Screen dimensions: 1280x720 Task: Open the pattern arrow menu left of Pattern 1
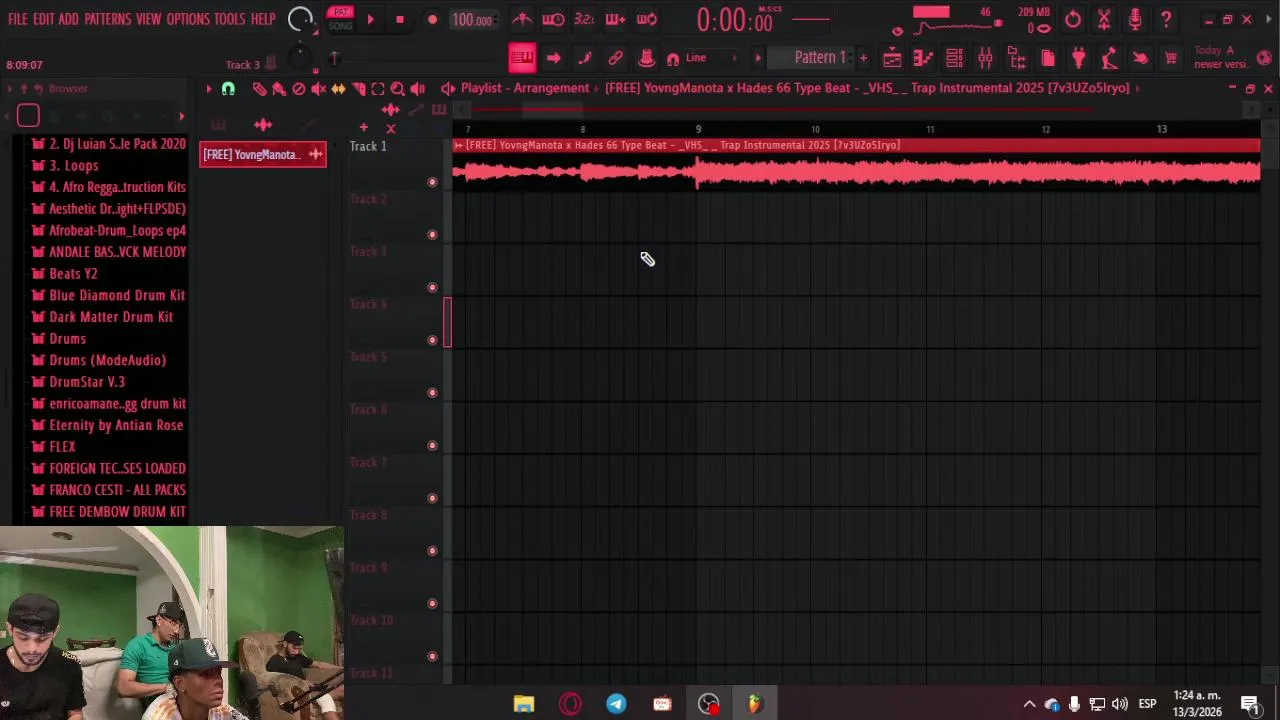pyautogui.click(x=757, y=58)
